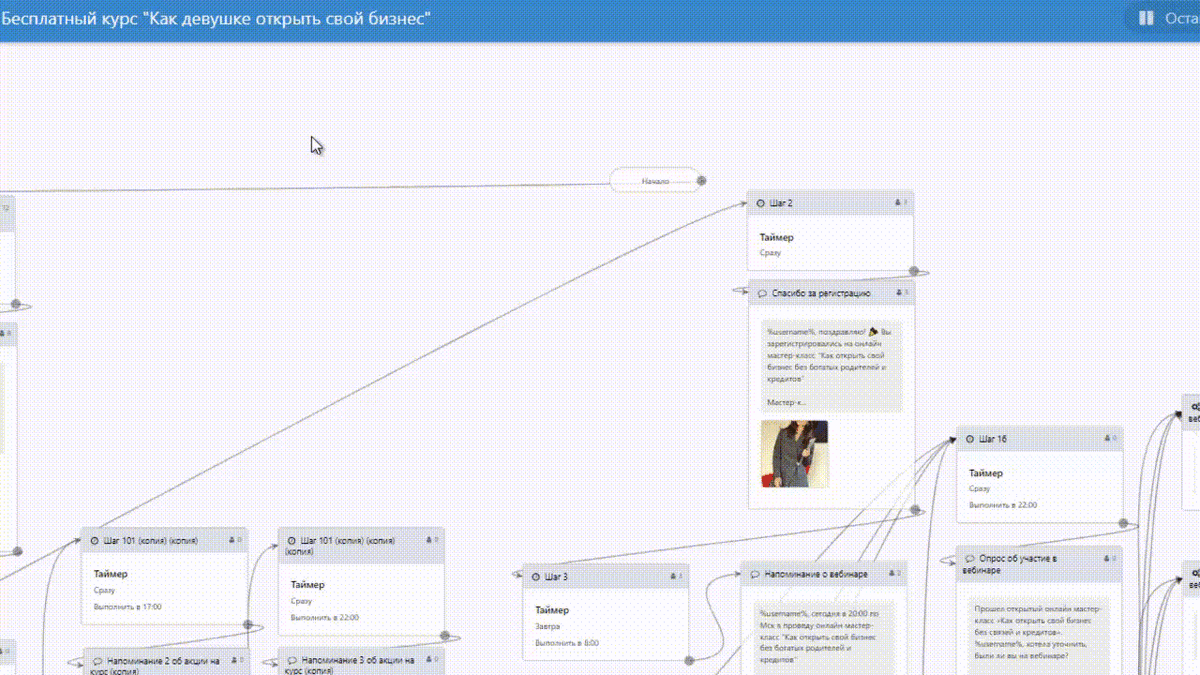Click Выполнить в 17:00 in Шаг 101

point(127,607)
